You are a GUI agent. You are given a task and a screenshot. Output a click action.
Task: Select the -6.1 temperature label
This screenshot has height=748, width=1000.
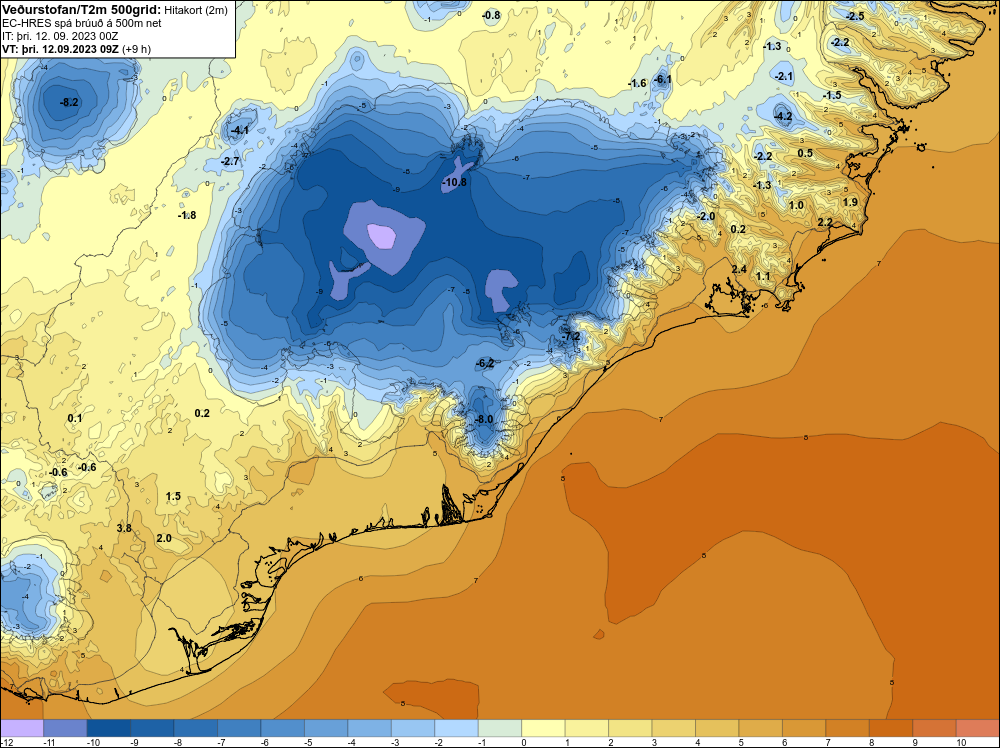pos(663,79)
